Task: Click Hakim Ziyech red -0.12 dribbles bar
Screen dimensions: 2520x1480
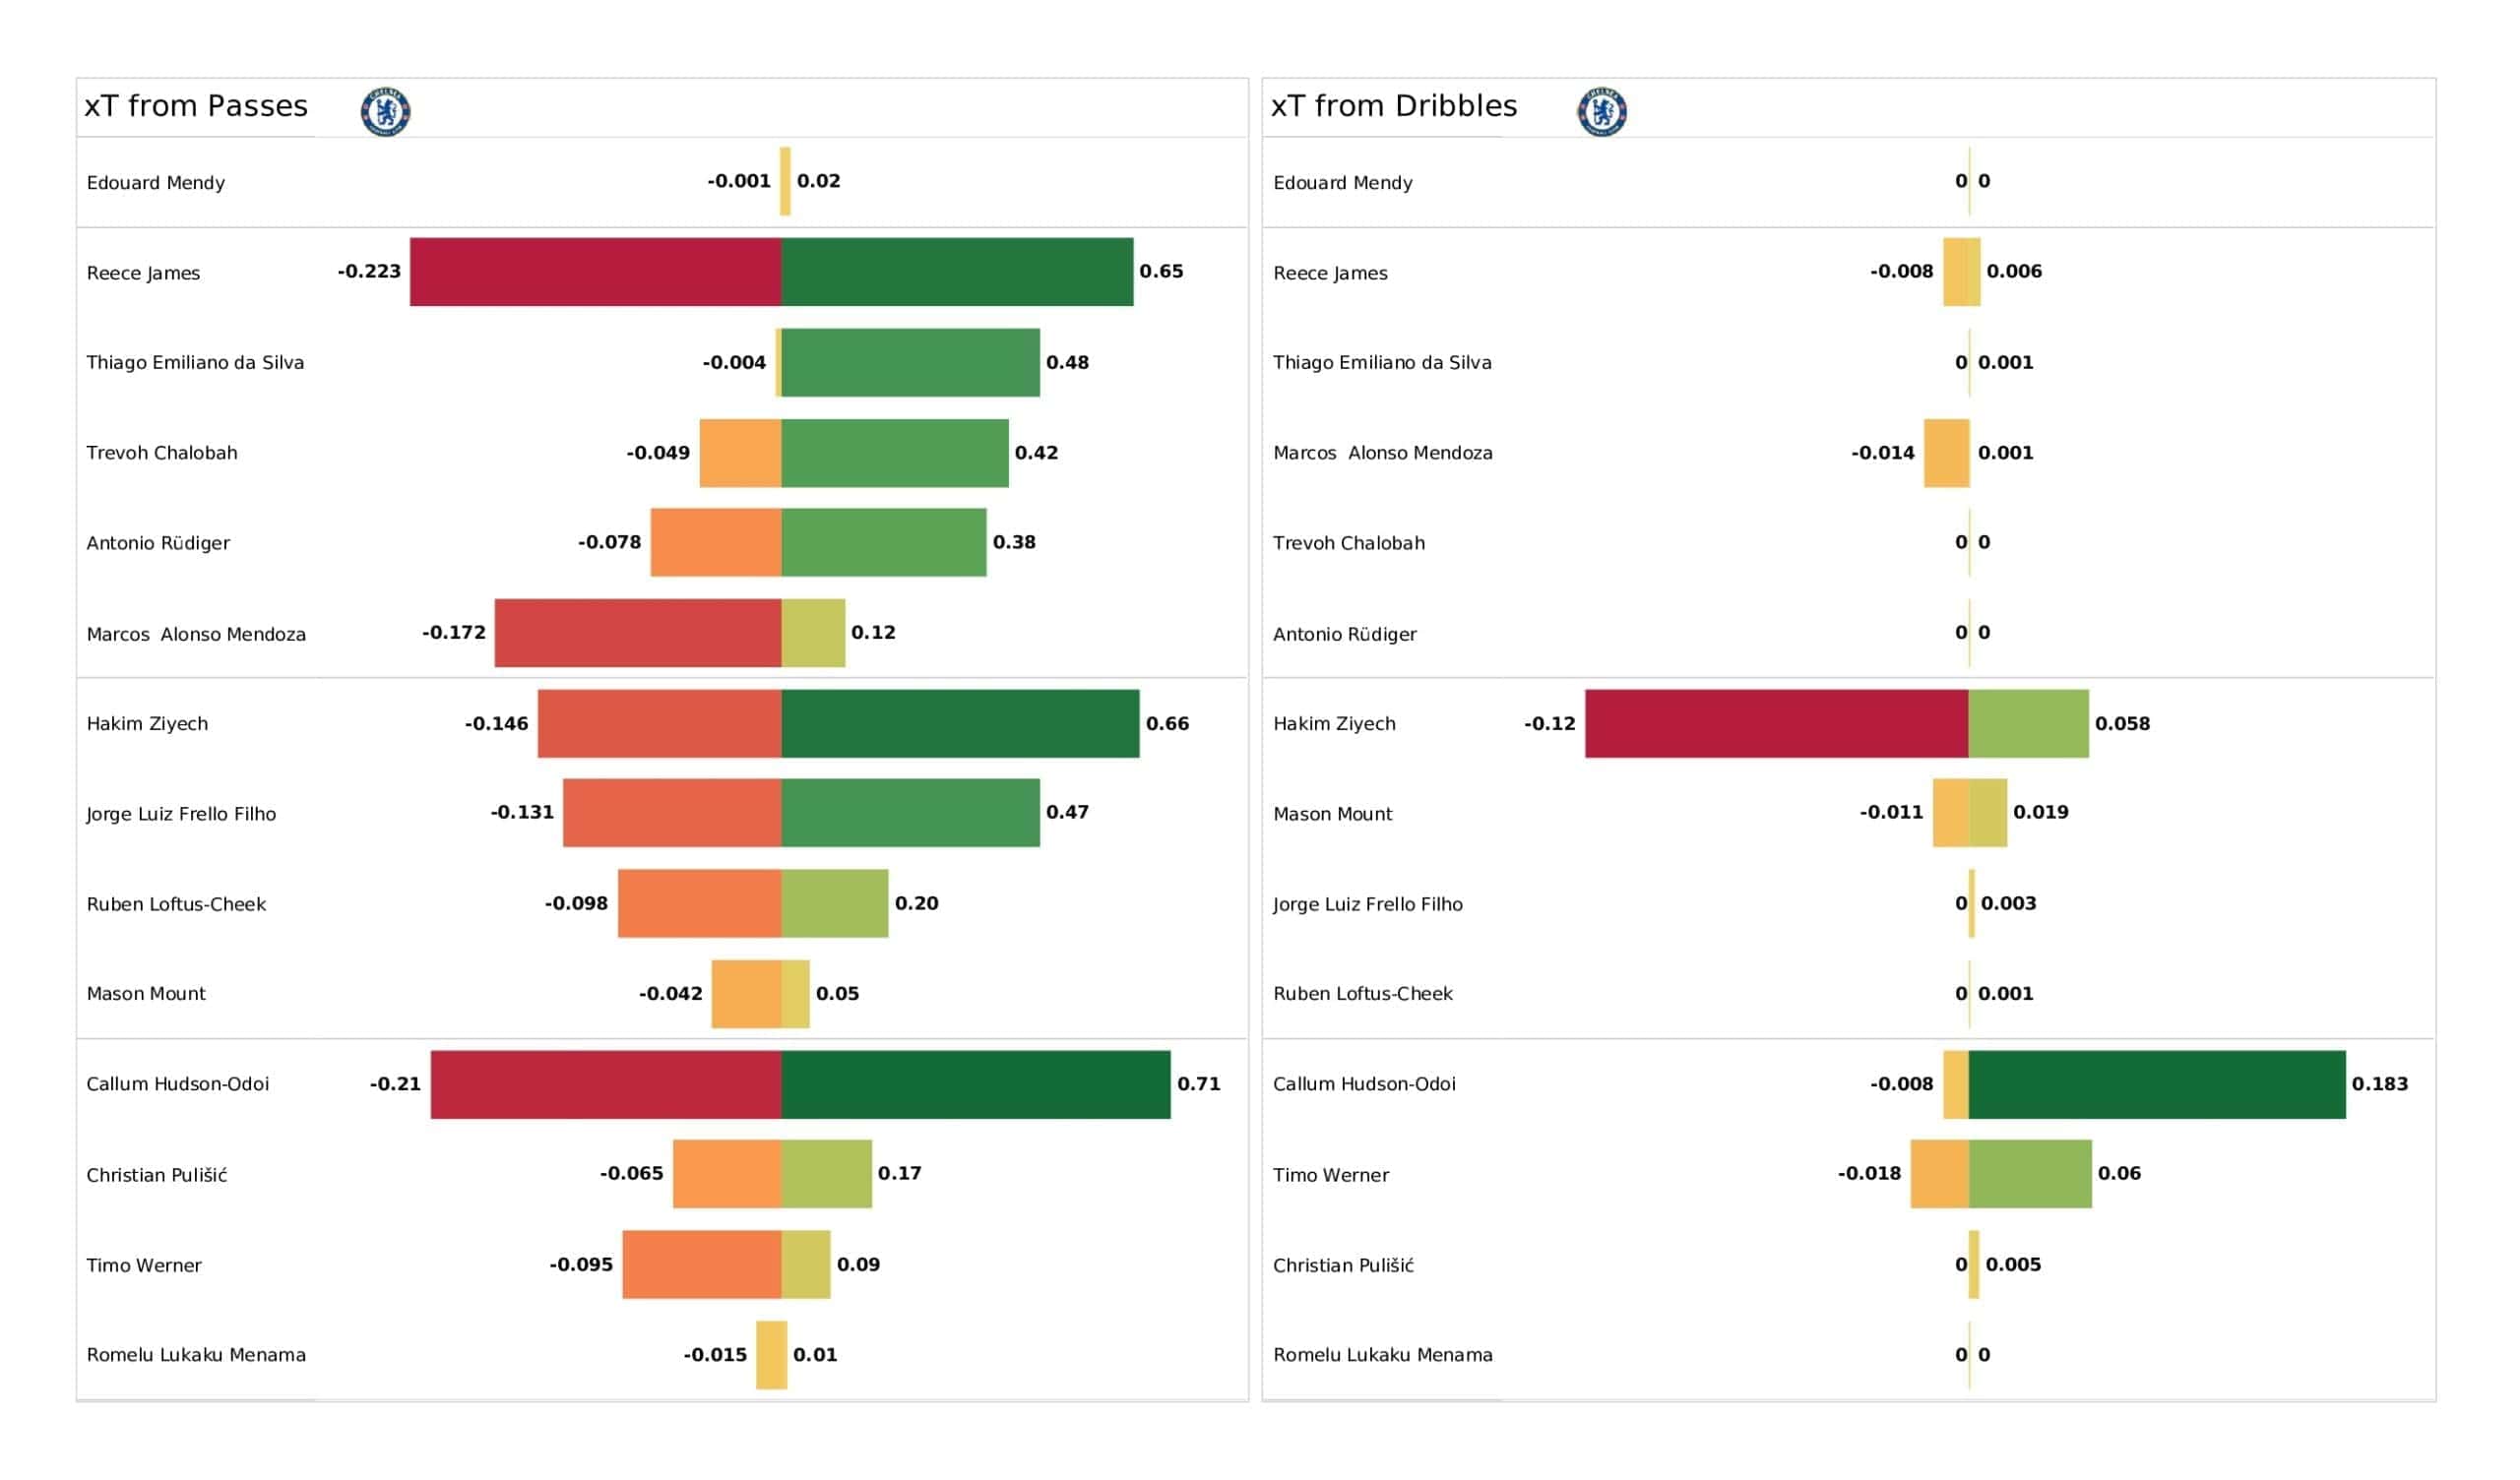Action: 1777,723
